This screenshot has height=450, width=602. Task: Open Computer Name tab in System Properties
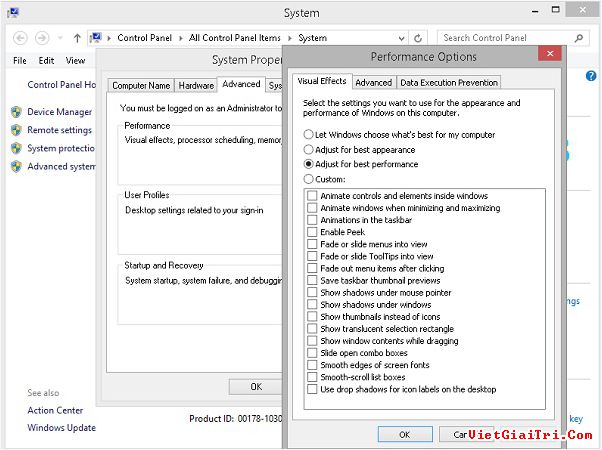[141, 86]
